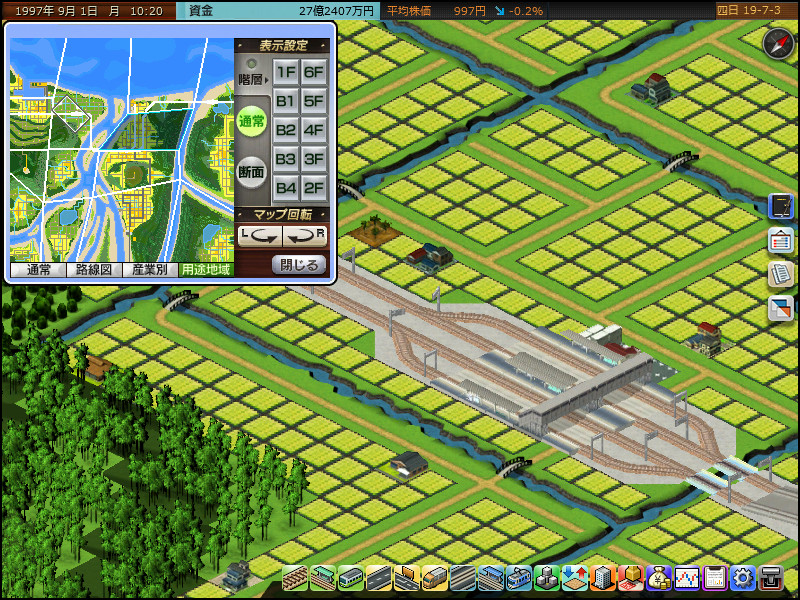Rotate the map left with L arrow

point(260,236)
